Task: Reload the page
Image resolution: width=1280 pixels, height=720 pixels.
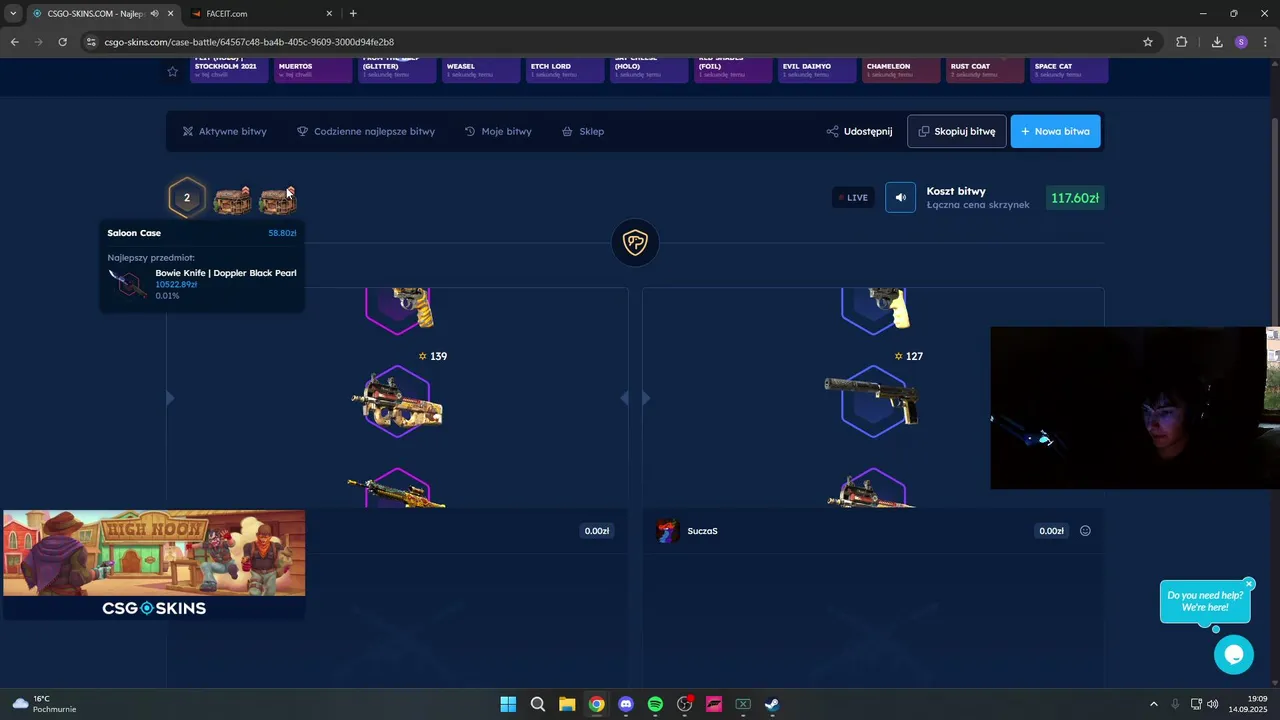Action: (62, 42)
